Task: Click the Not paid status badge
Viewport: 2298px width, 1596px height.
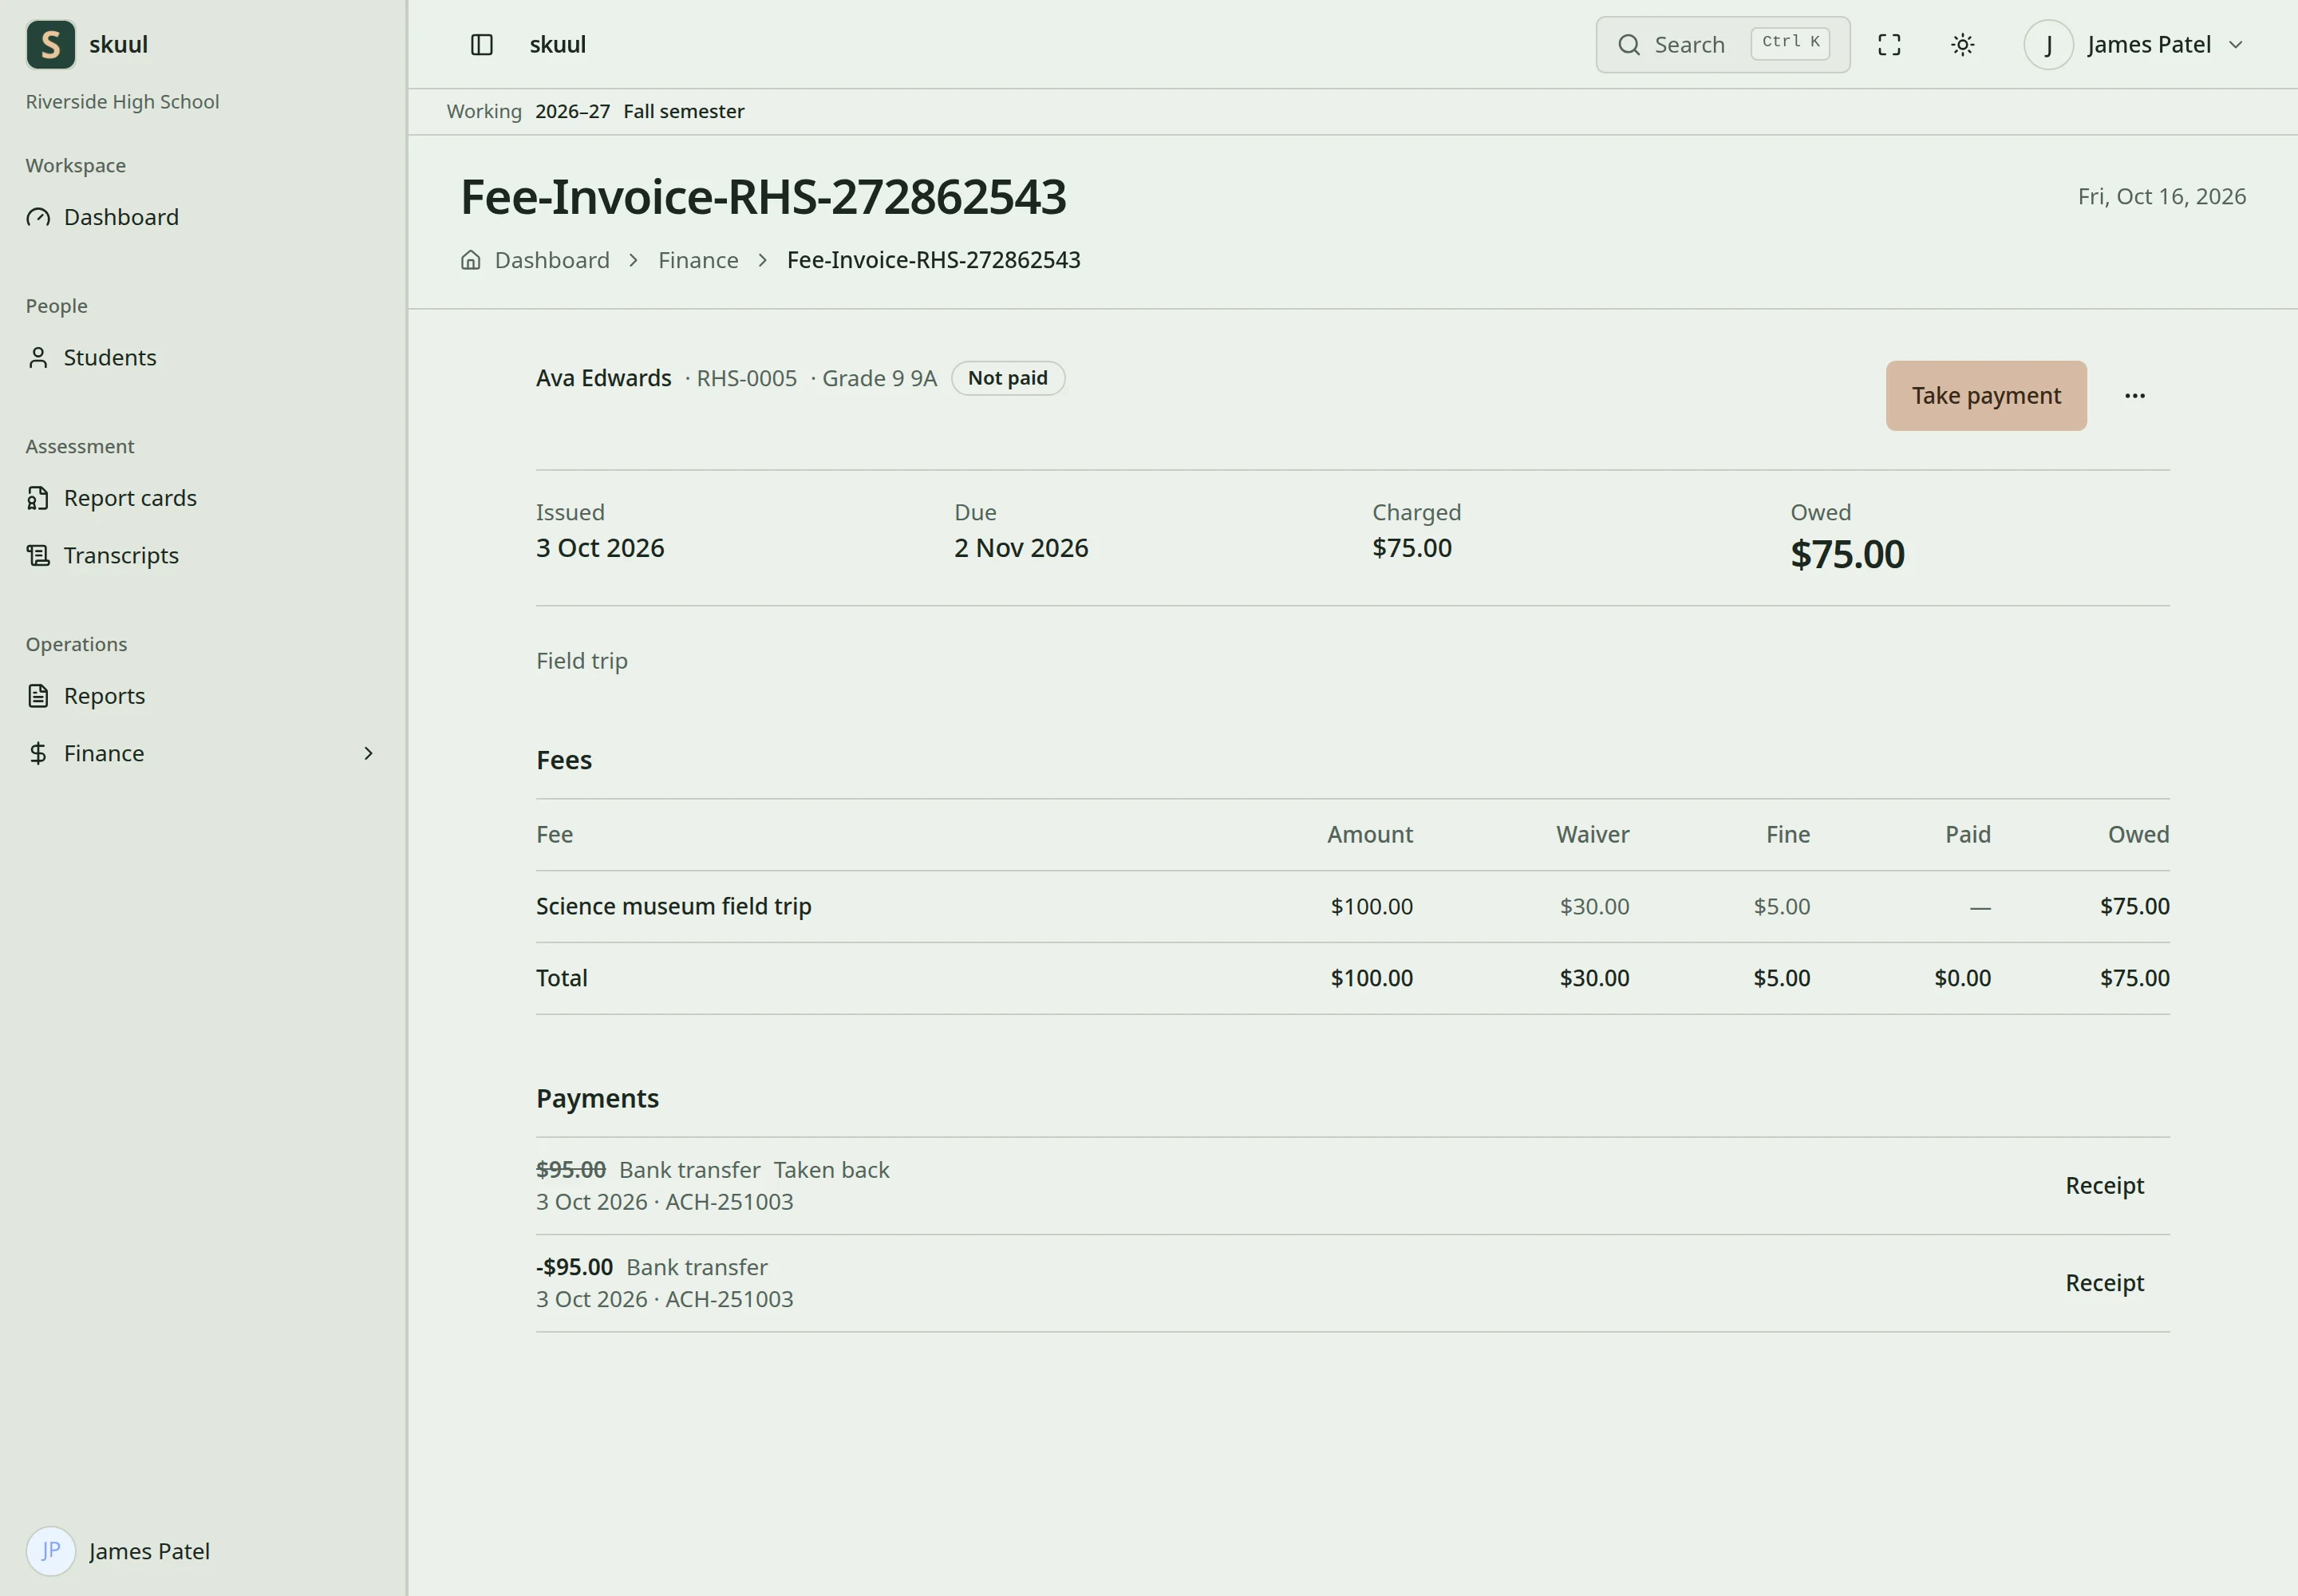Action: pos(1007,378)
